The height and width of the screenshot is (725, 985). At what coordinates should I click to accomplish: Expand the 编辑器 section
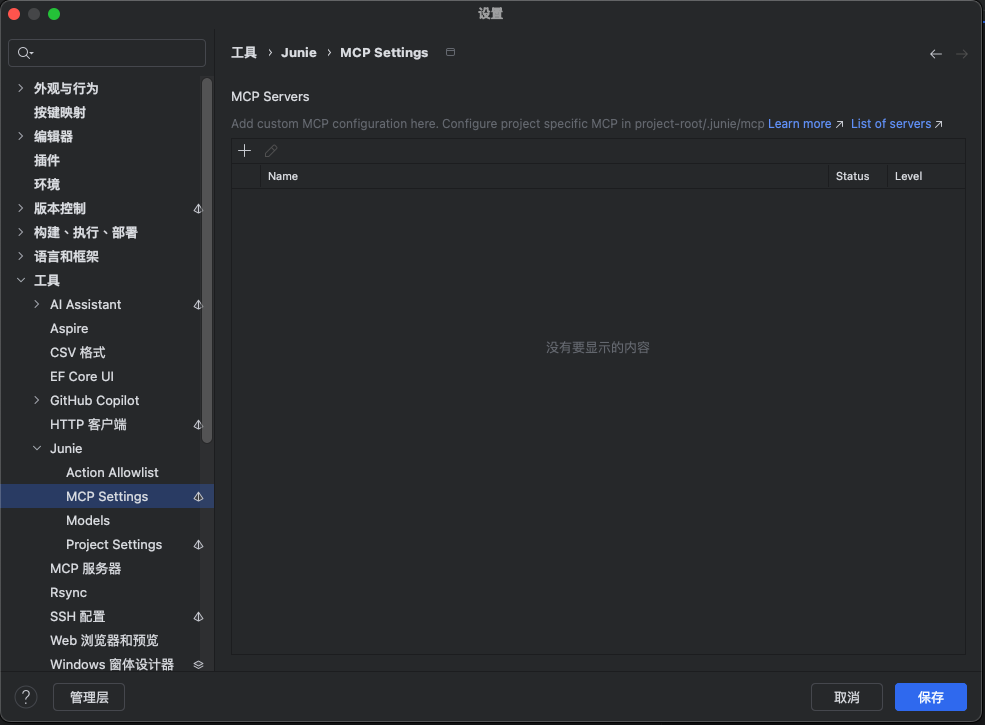tap(21, 136)
